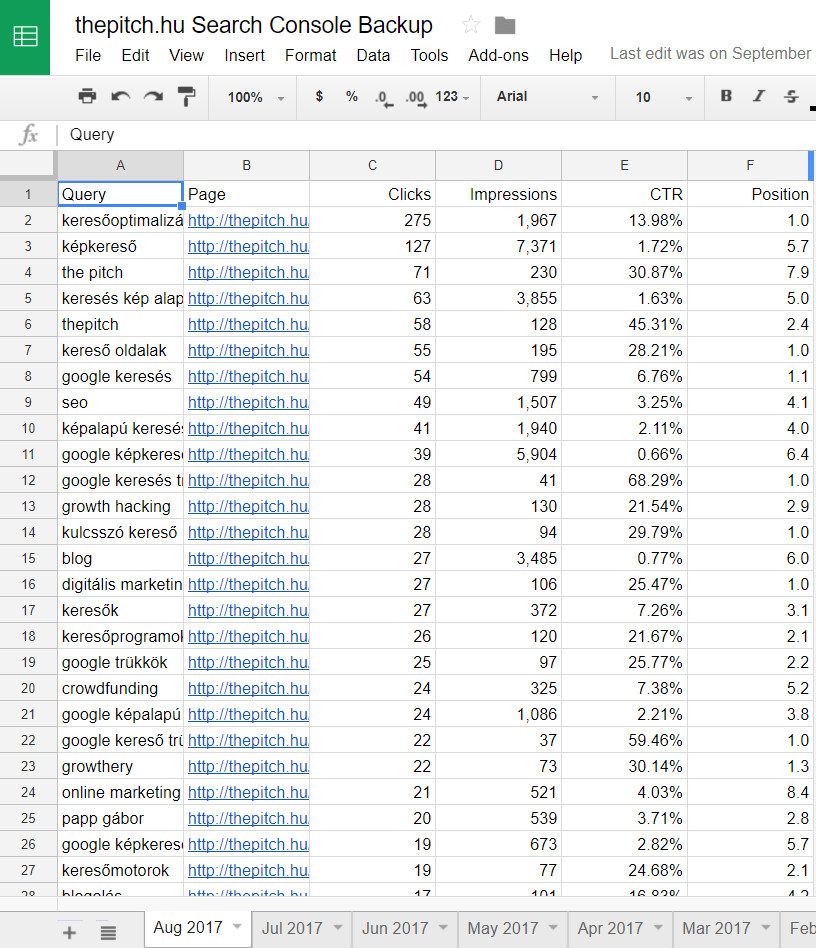
Task: Format as currency with dollar icon
Action: pyautogui.click(x=319, y=96)
